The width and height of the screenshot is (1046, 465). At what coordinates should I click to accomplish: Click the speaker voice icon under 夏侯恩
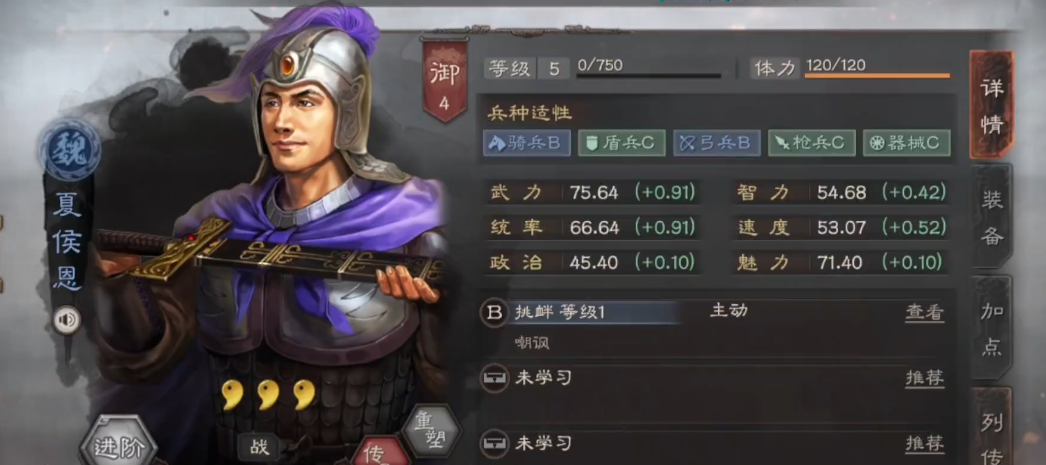[67, 321]
